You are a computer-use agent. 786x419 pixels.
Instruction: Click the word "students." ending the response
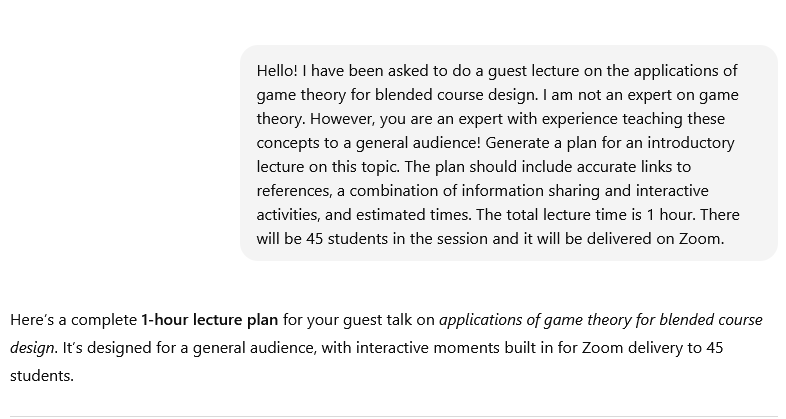point(41,376)
